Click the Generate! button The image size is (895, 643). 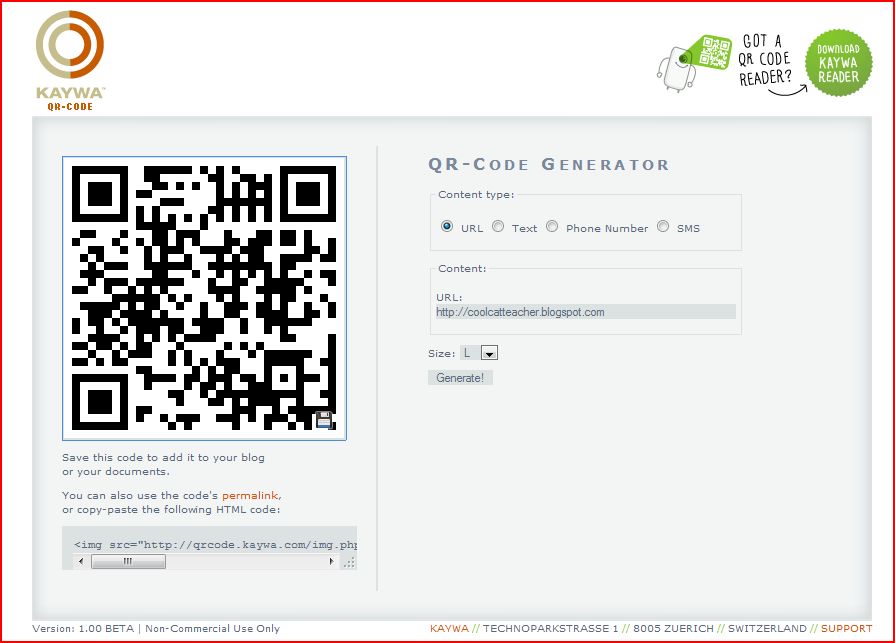[460, 378]
